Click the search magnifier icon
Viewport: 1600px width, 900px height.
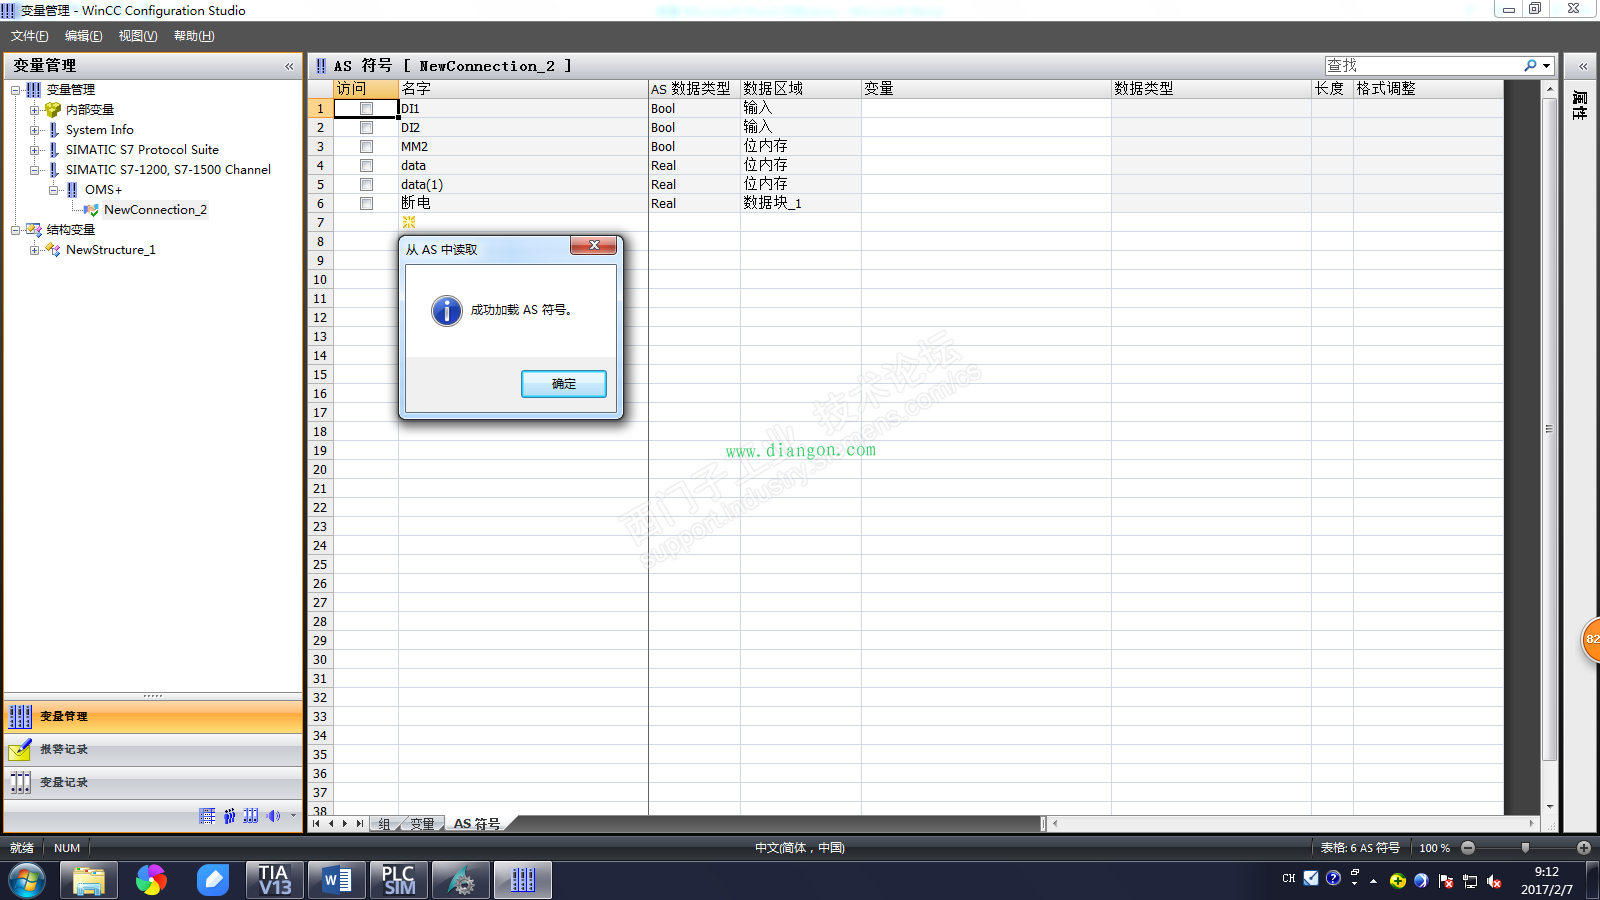(1530, 66)
